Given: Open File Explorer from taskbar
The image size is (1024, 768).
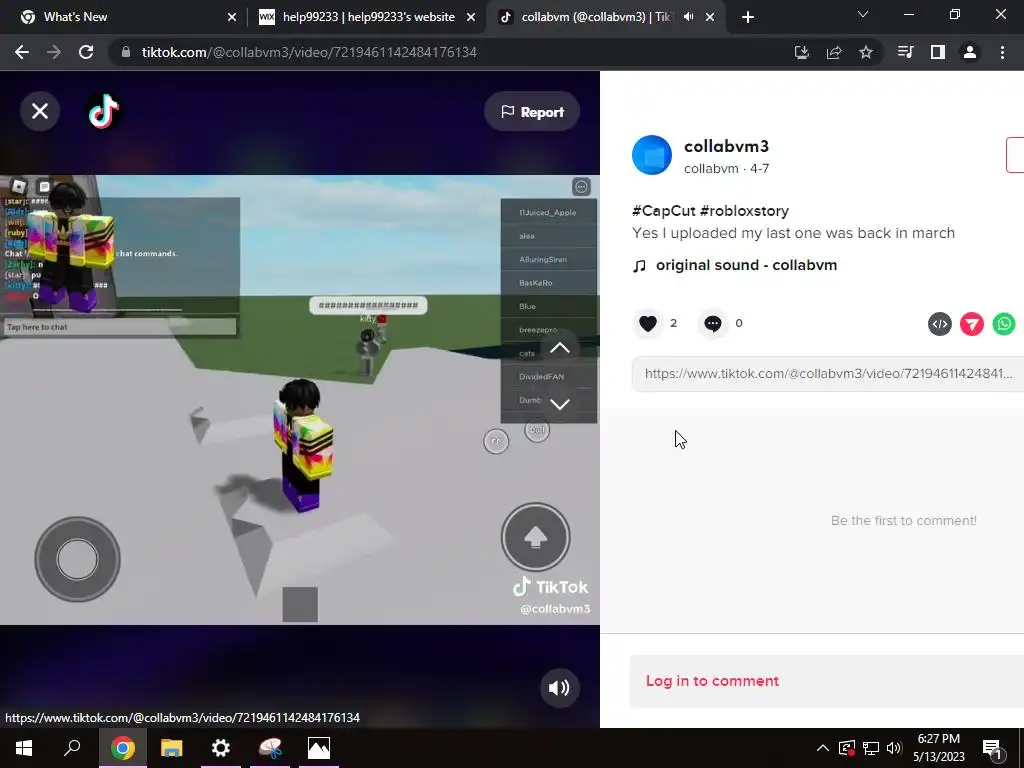Looking at the screenshot, I should 172,748.
